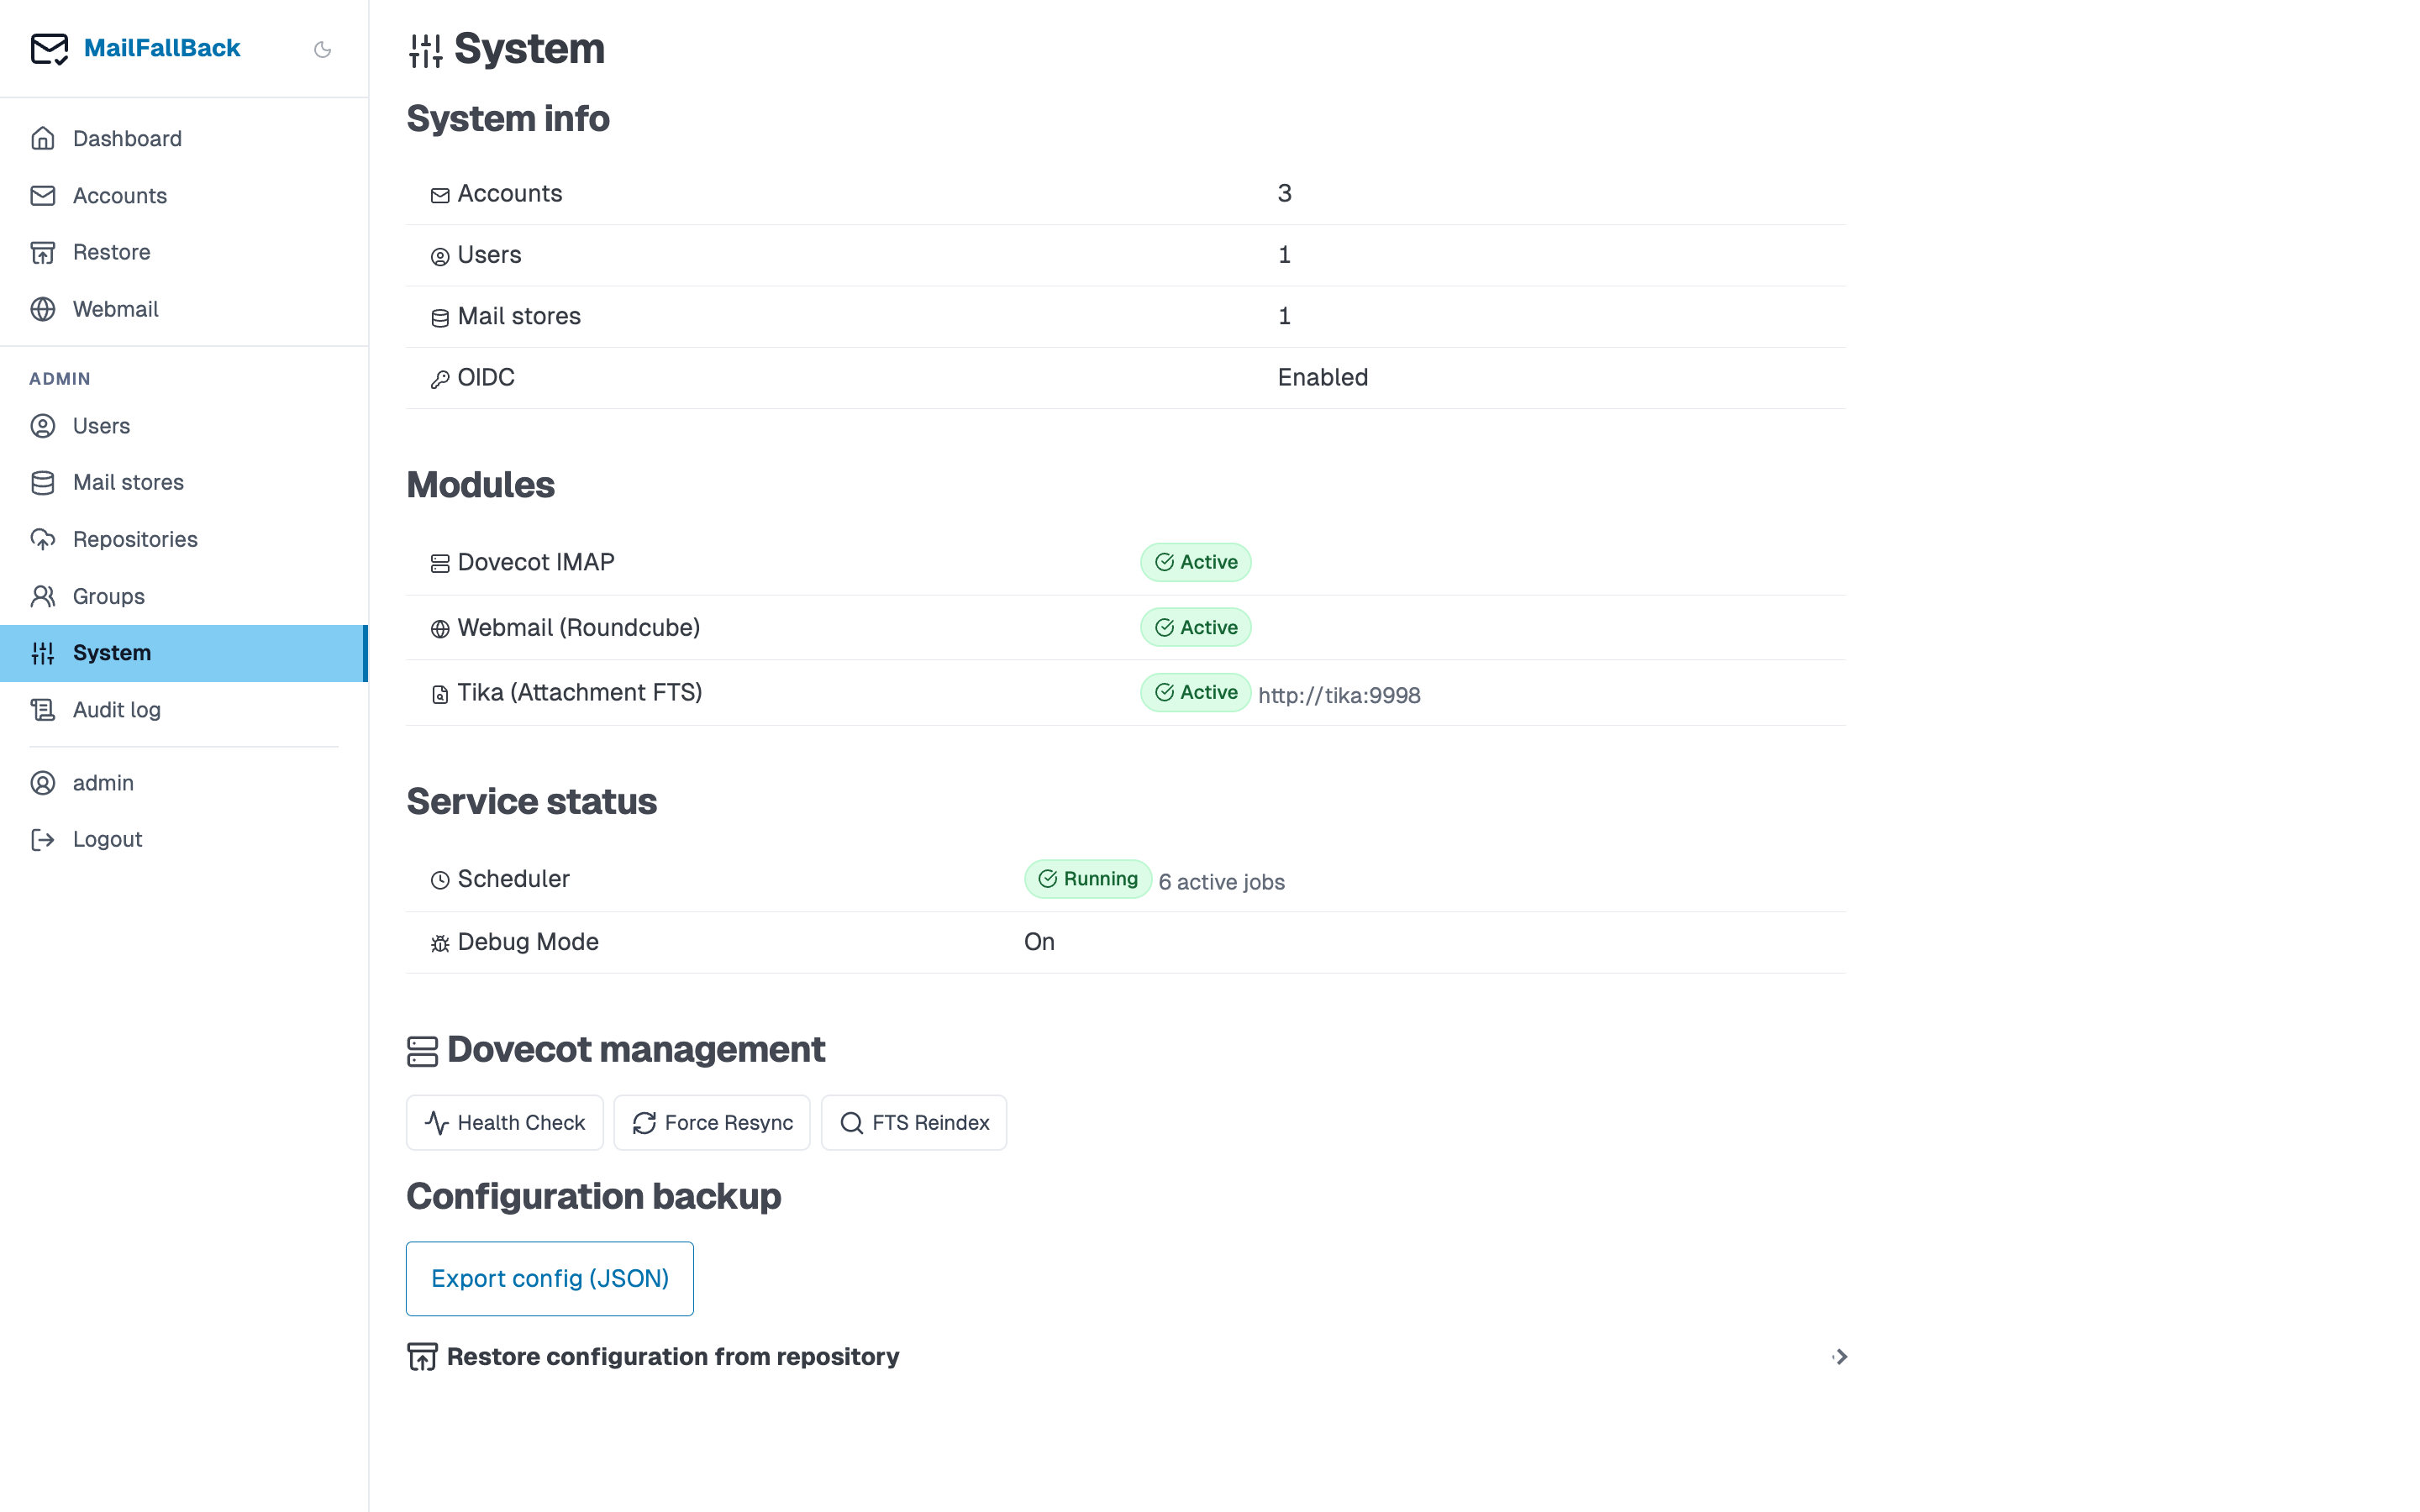Click the Mail stores database icon in sidebar
The height and width of the screenshot is (1512, 2420).
pyautogui.click(x=43, y=482)
